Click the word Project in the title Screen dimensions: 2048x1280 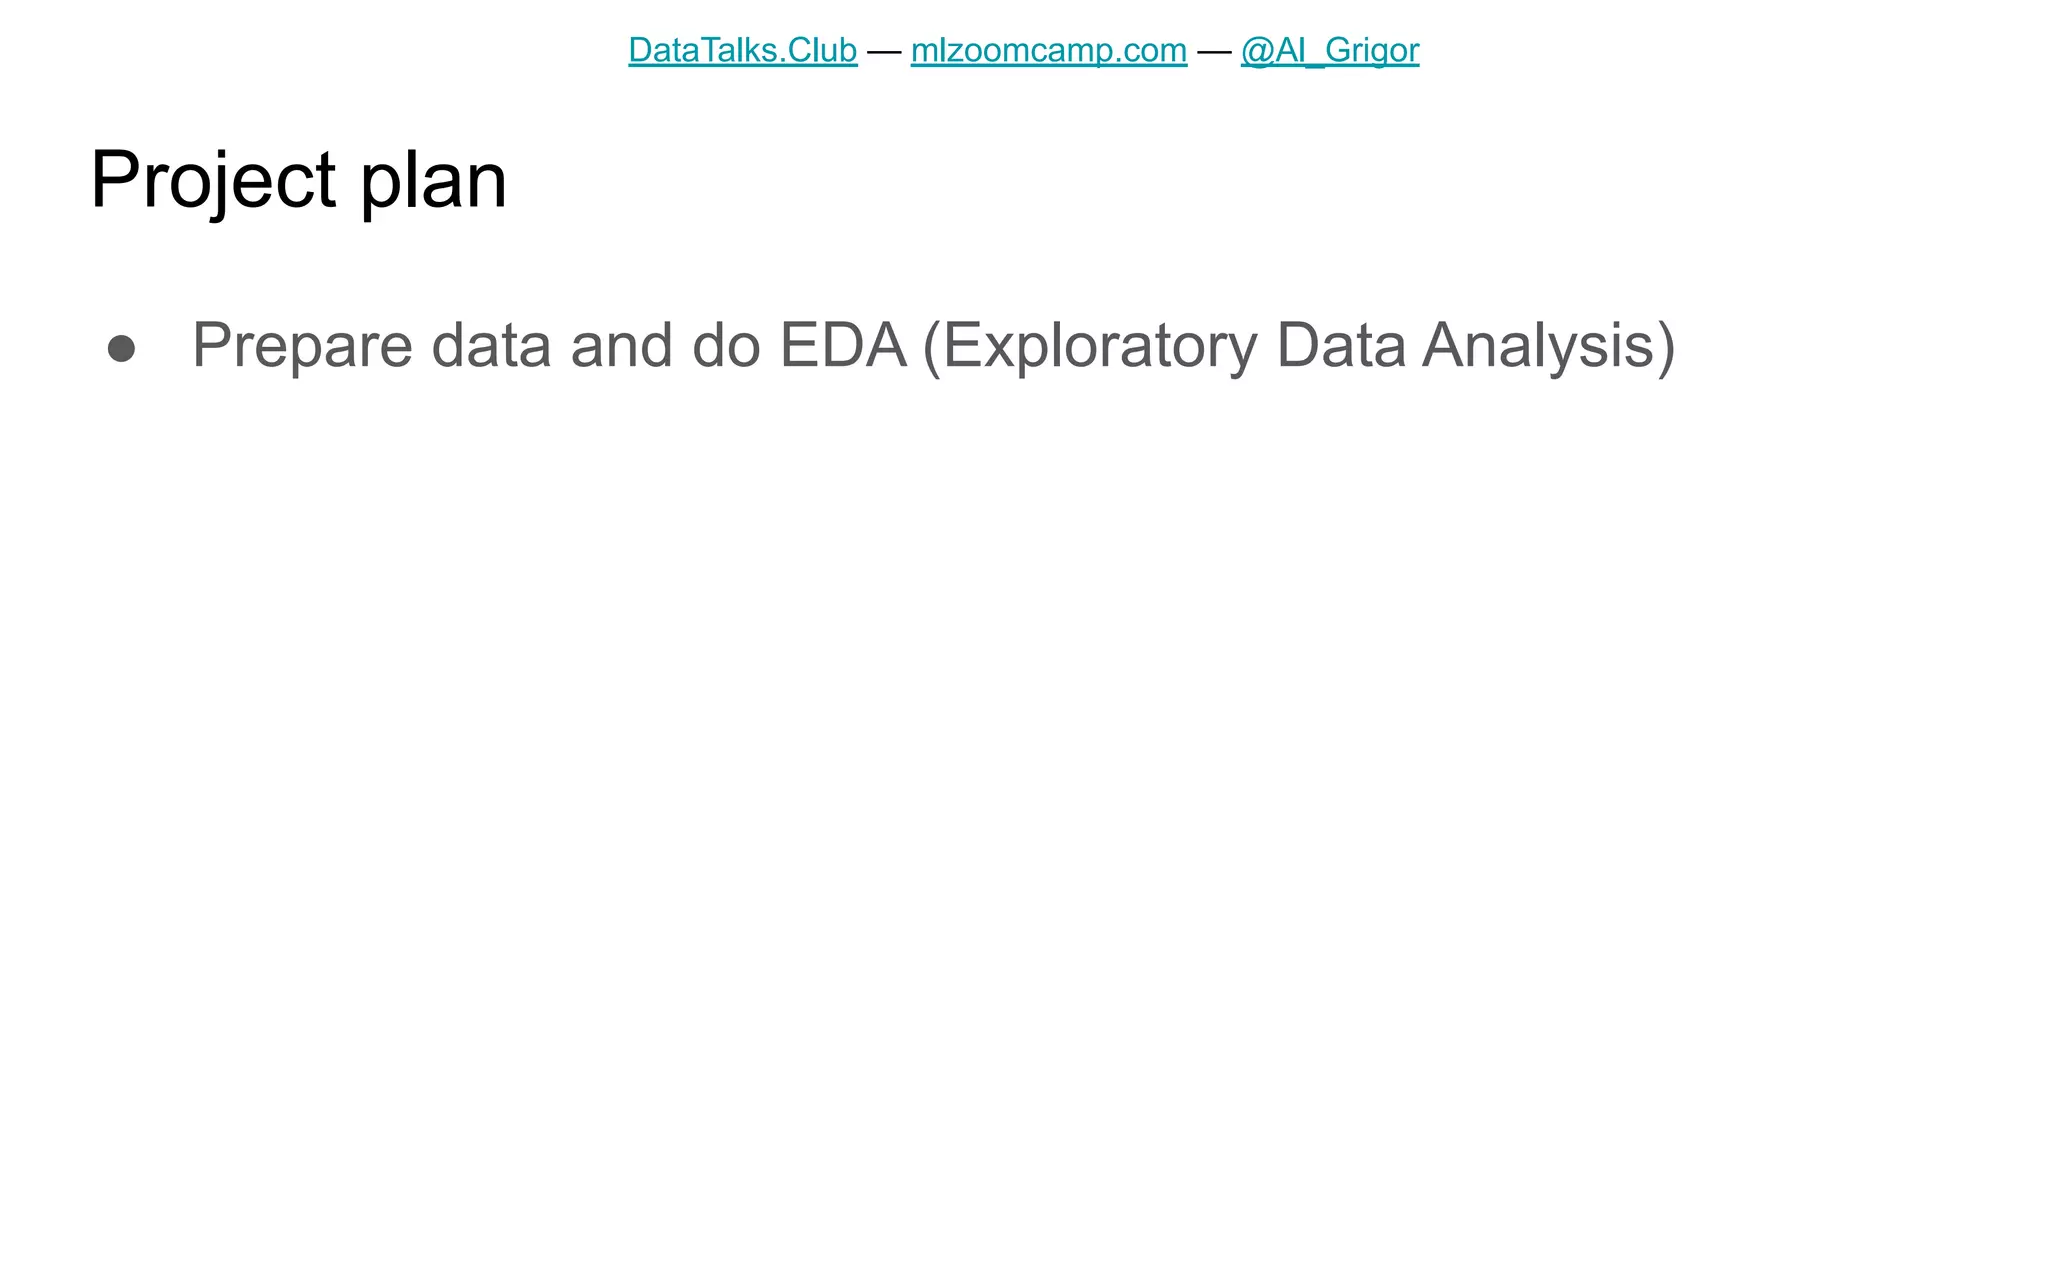[x=213, y=182]
